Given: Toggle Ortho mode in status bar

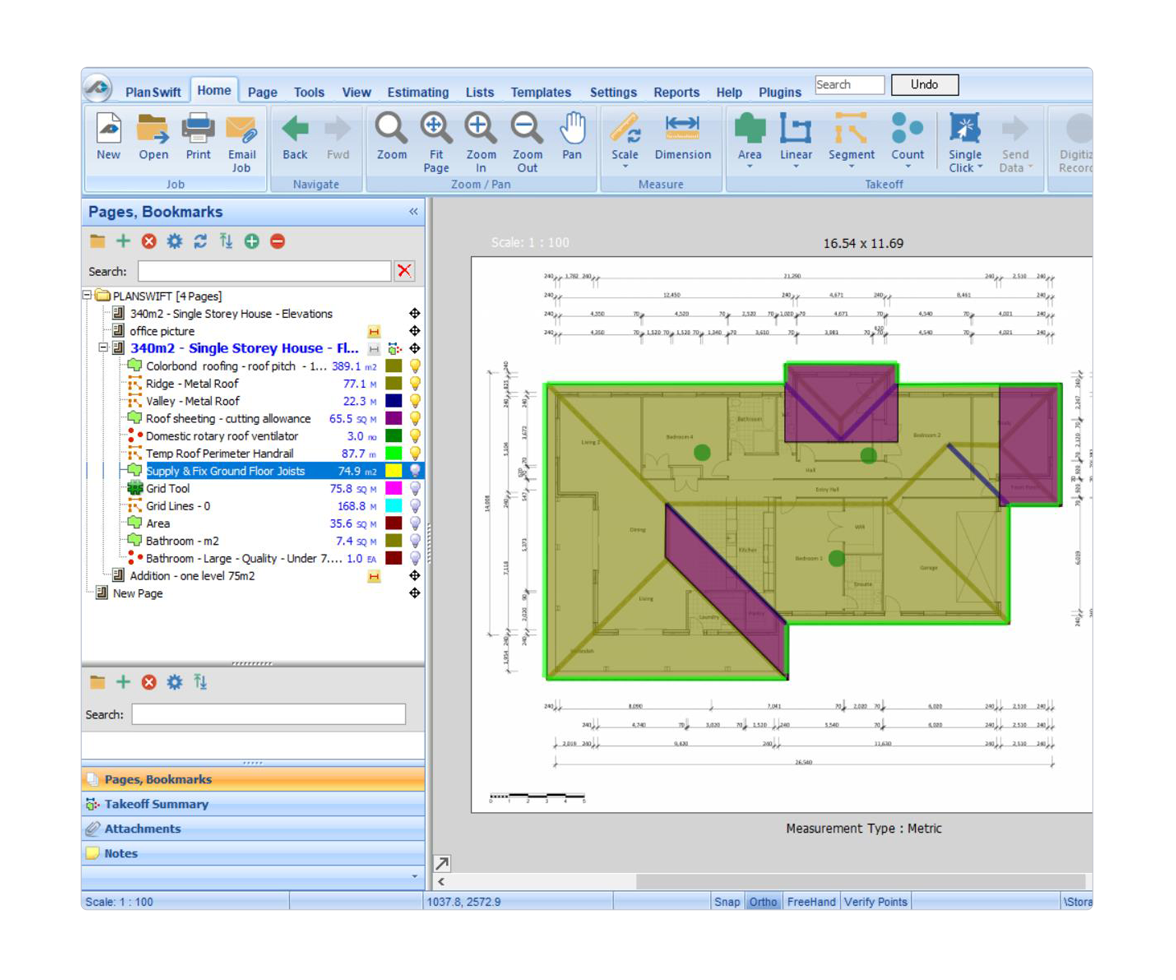Looking at the screenshot, I should click(x=763, y=902).
